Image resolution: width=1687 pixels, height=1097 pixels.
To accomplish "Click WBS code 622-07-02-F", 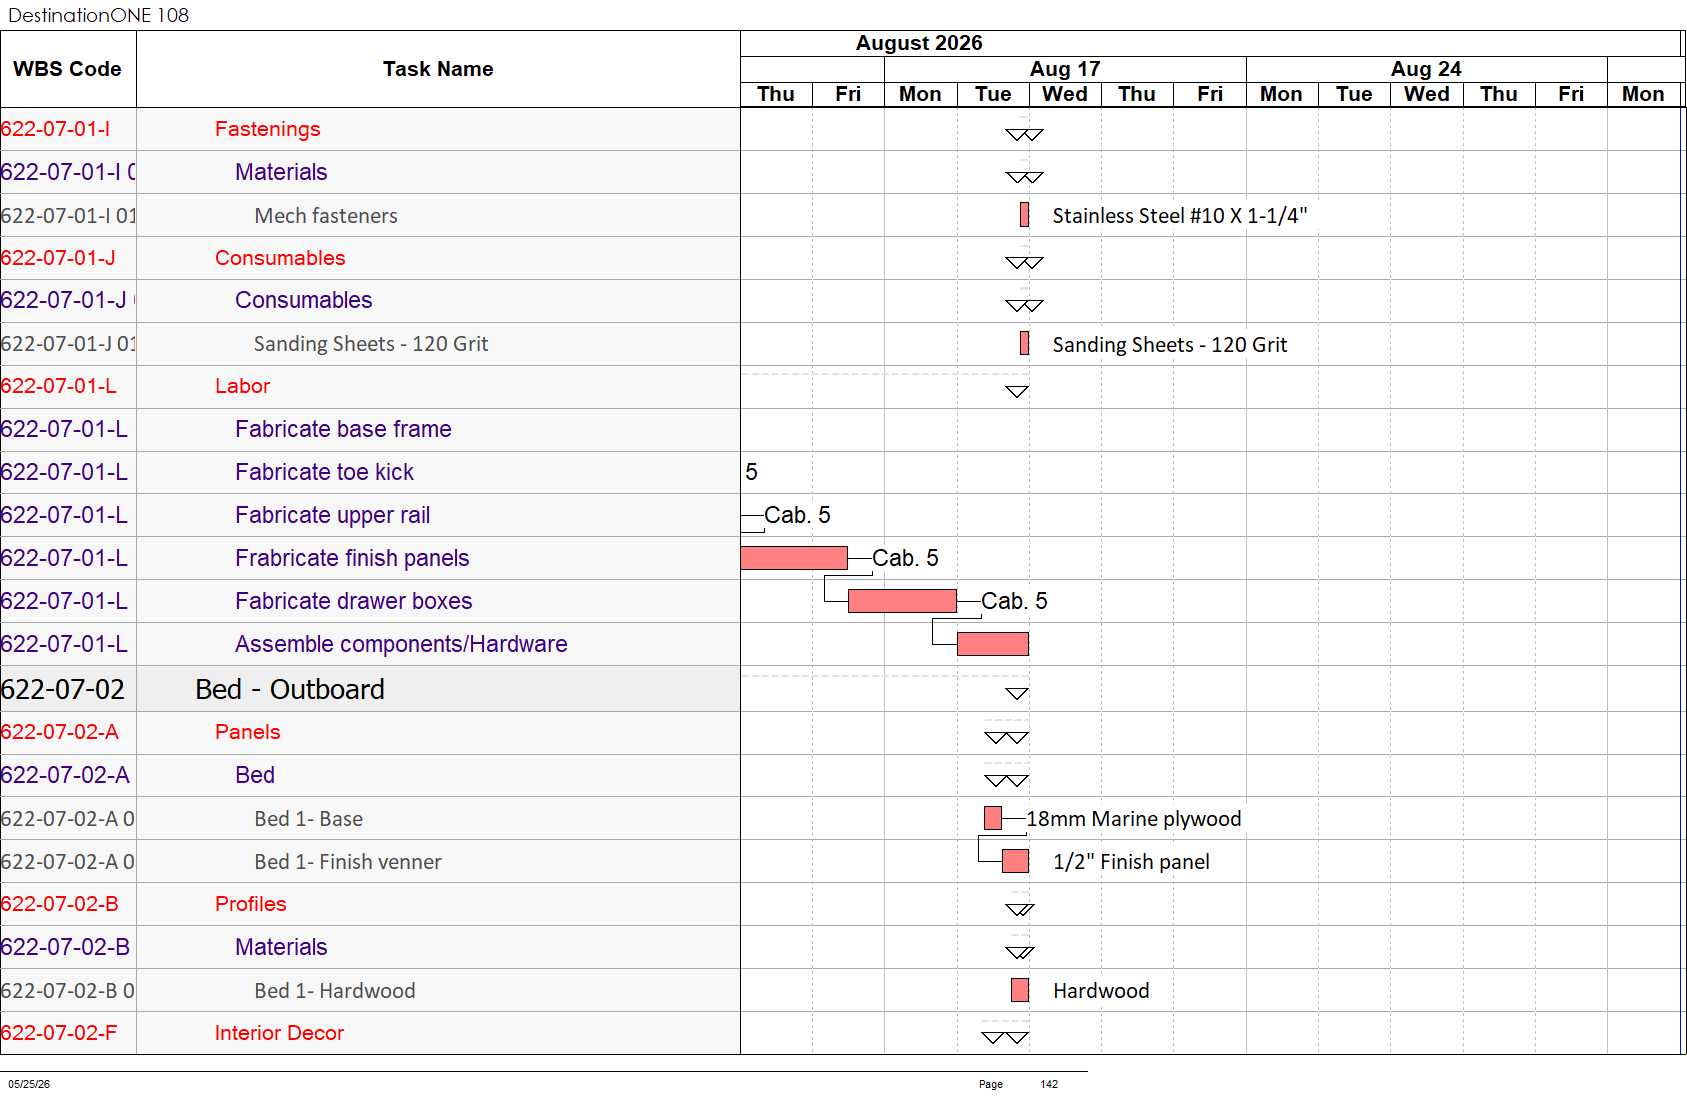I will [59, 1033].
